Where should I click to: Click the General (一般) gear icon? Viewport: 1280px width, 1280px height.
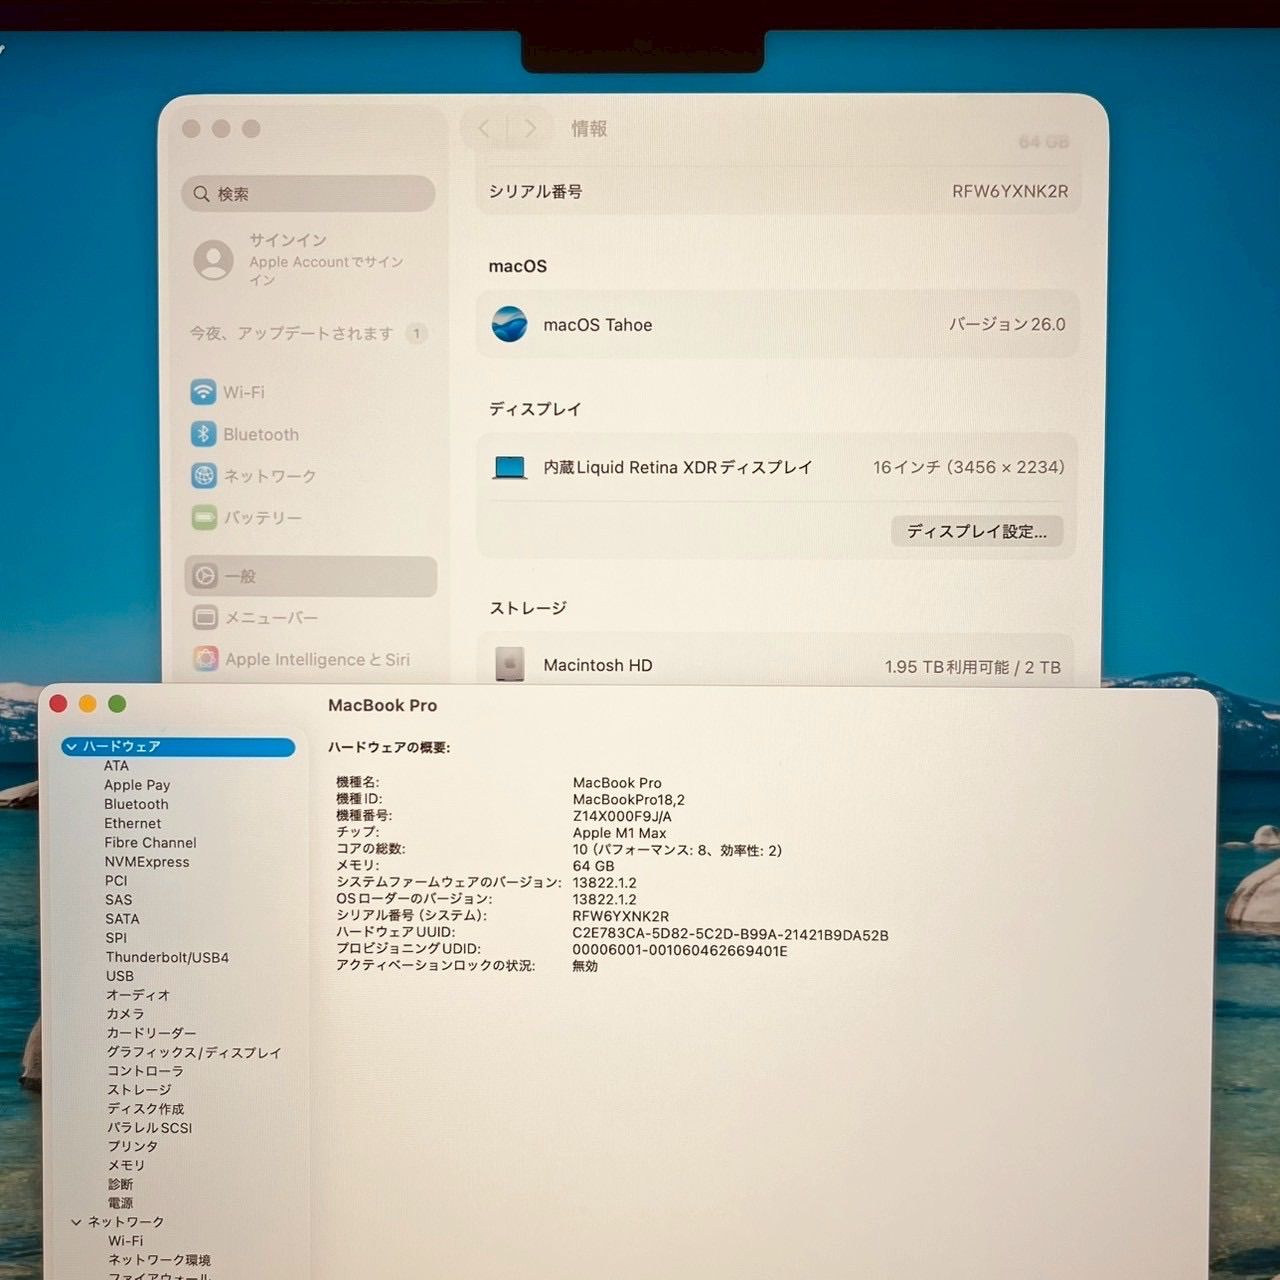204,576
